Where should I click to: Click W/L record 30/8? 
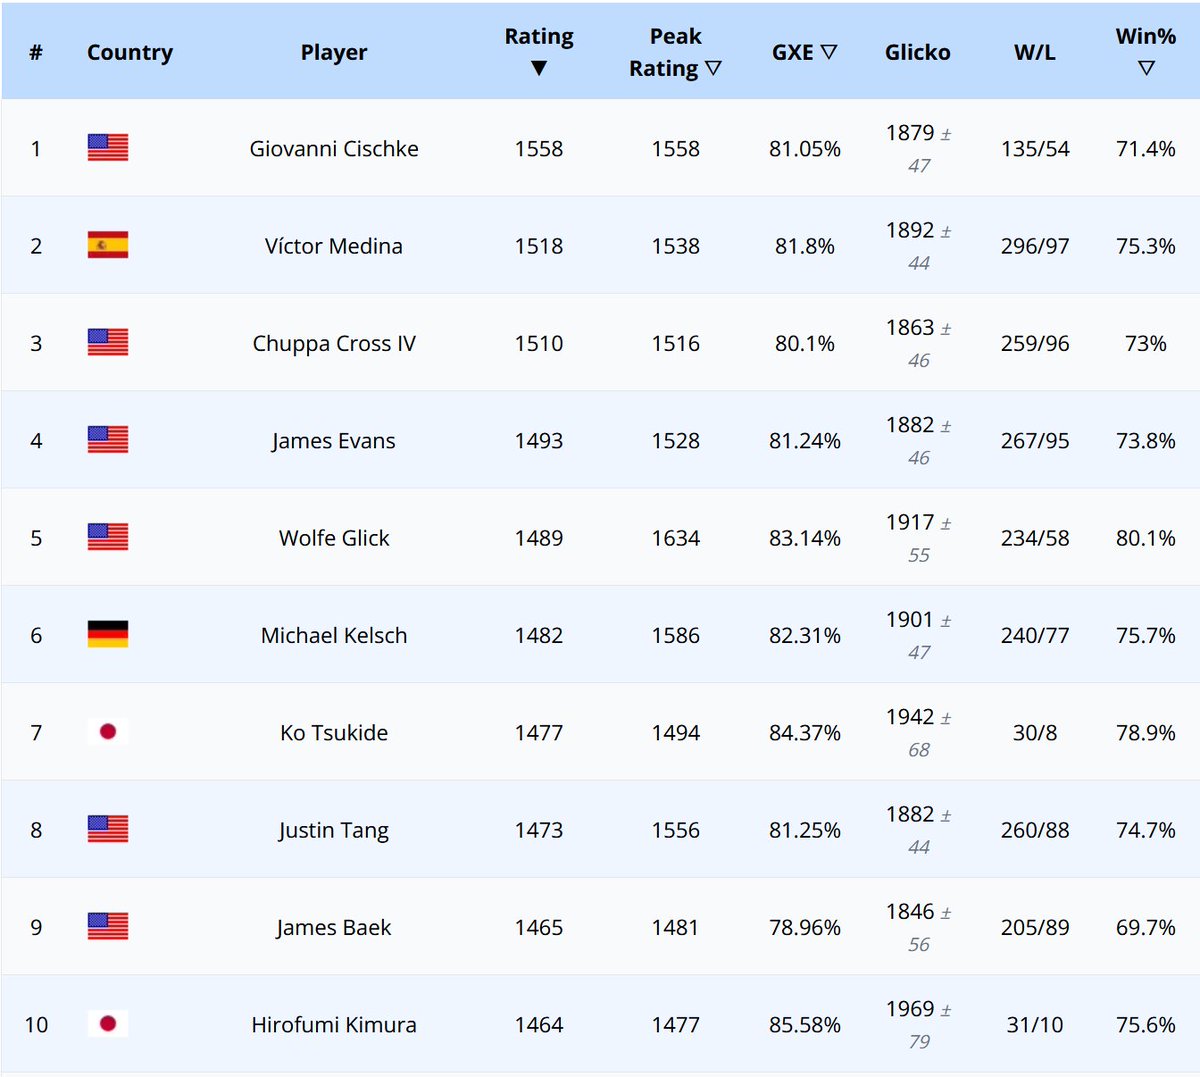[1035, 732]
